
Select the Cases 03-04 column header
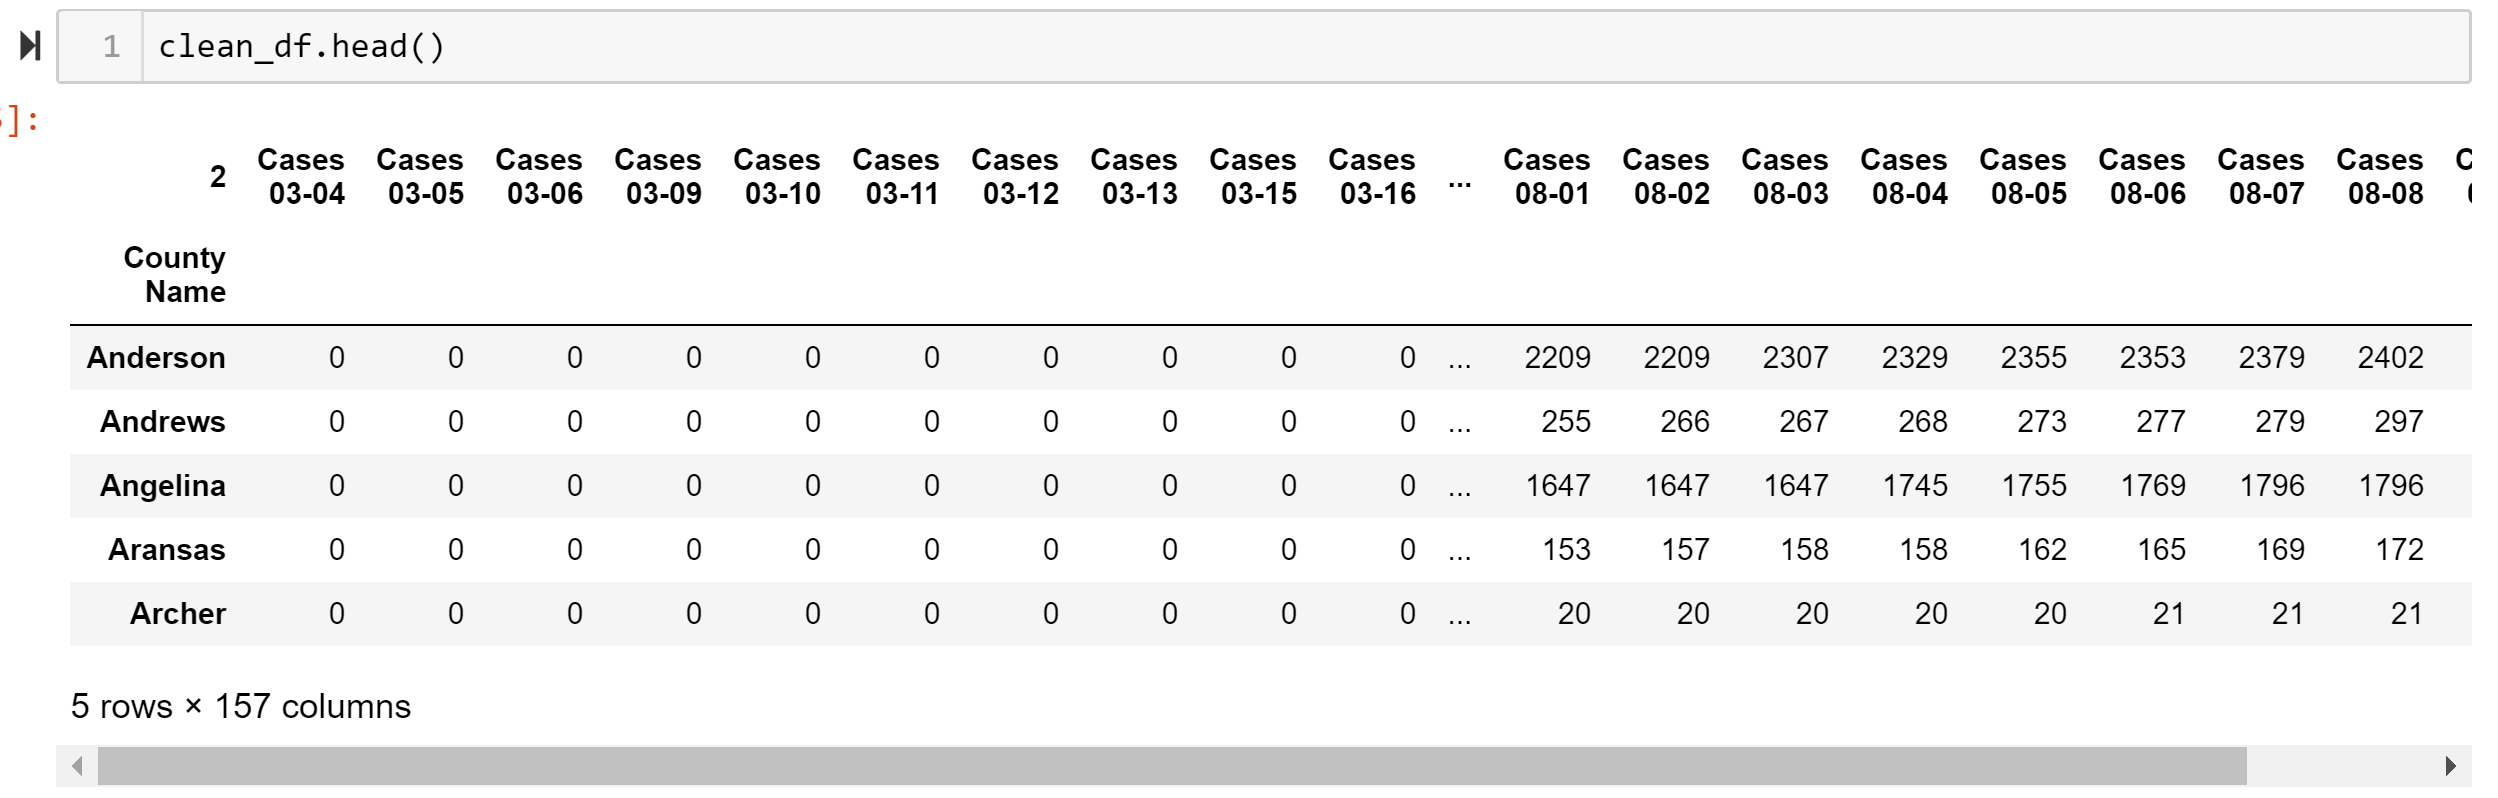[x=301, y=176]
